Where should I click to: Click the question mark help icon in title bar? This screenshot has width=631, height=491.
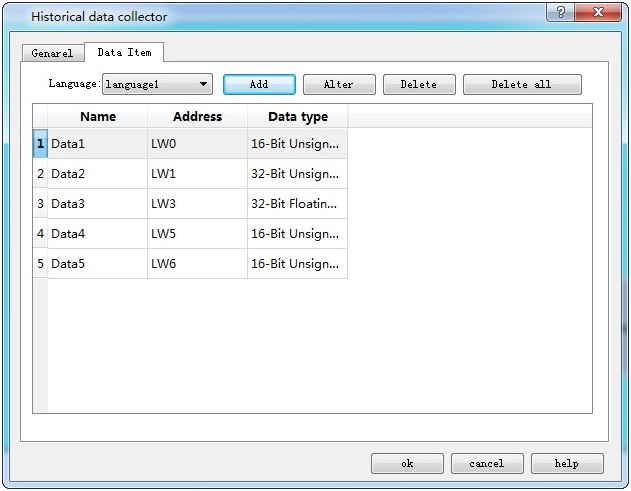click(560, 13)
